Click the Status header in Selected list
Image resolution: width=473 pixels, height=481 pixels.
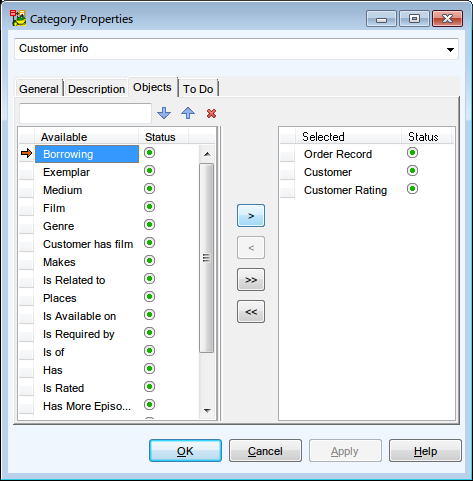(x=426, y=137)
